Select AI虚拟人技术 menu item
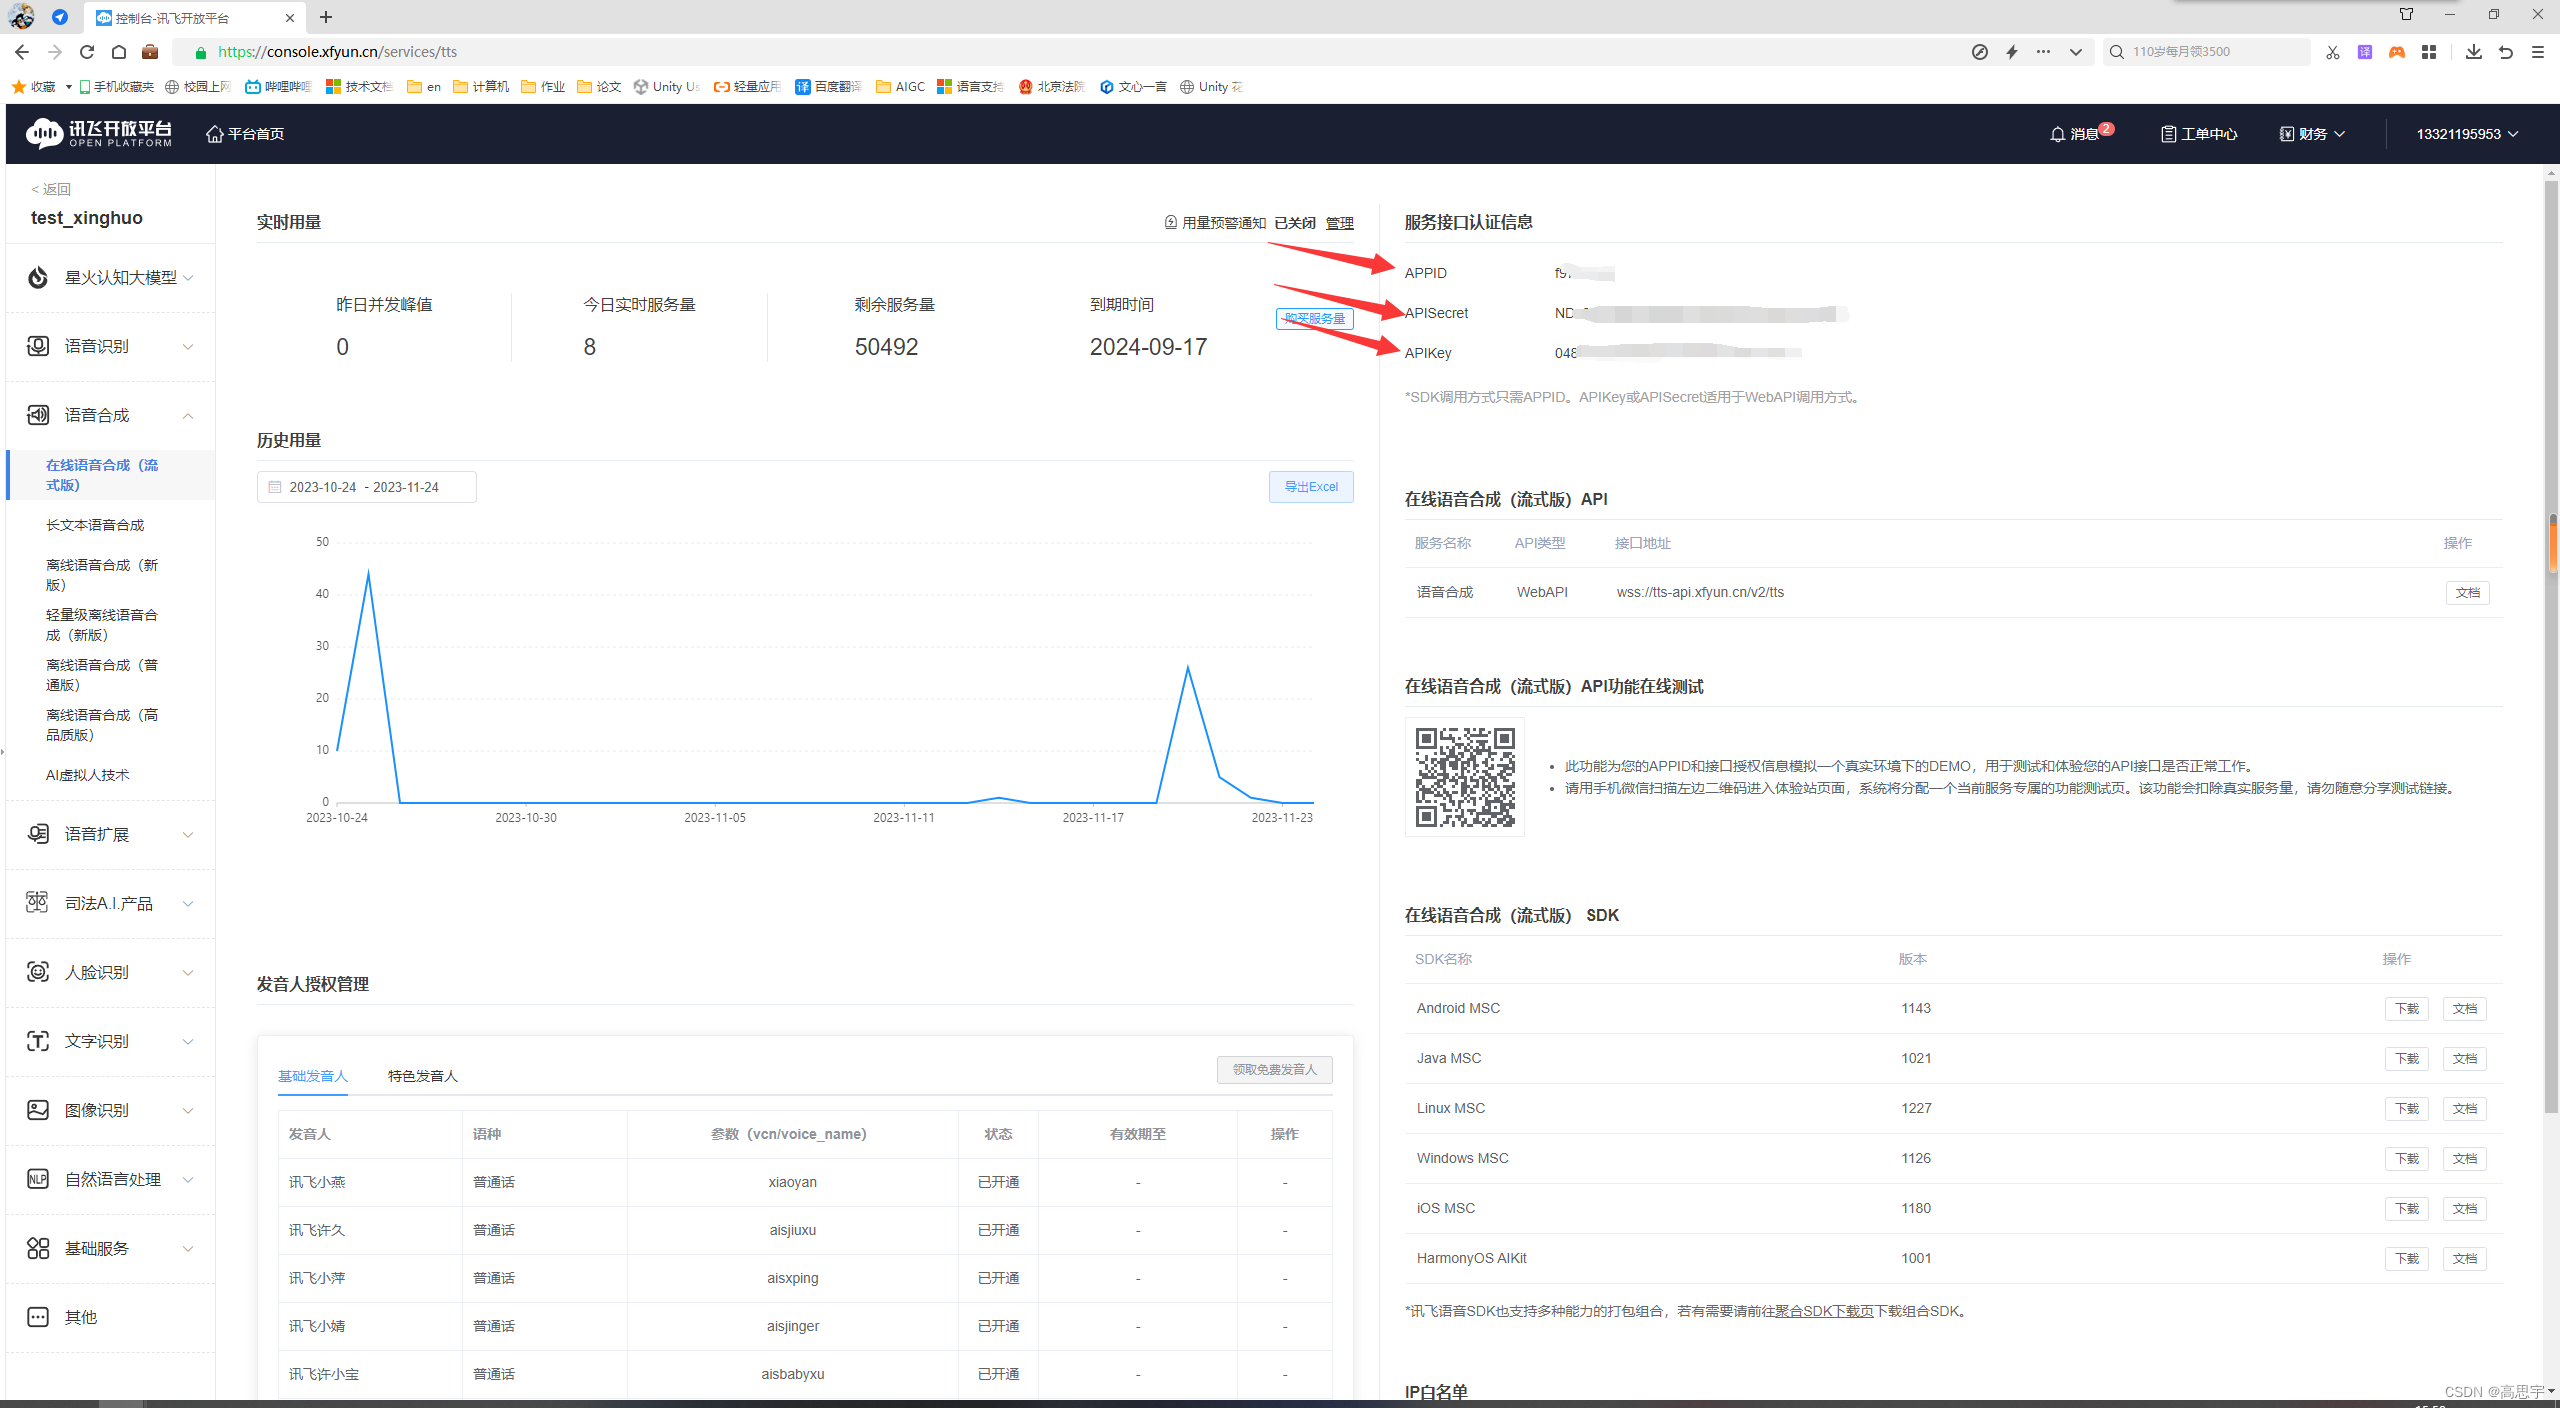The height and width of the screenshot is (1408, 2560). tap(88, 775)
